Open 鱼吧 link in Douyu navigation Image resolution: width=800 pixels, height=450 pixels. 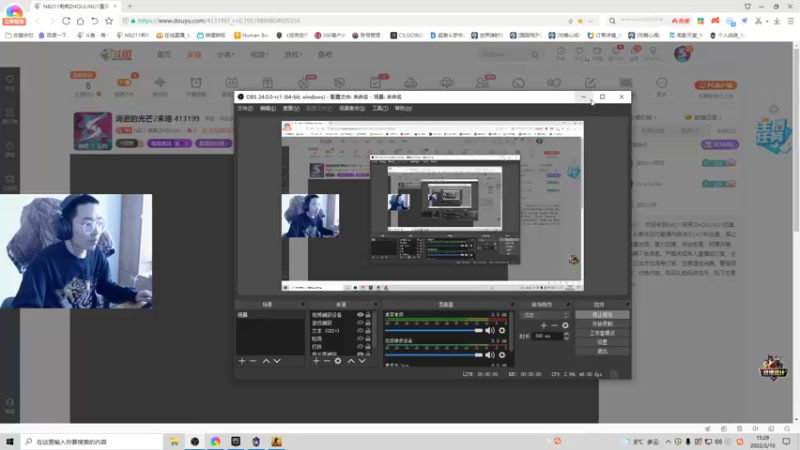coord(325,55)
